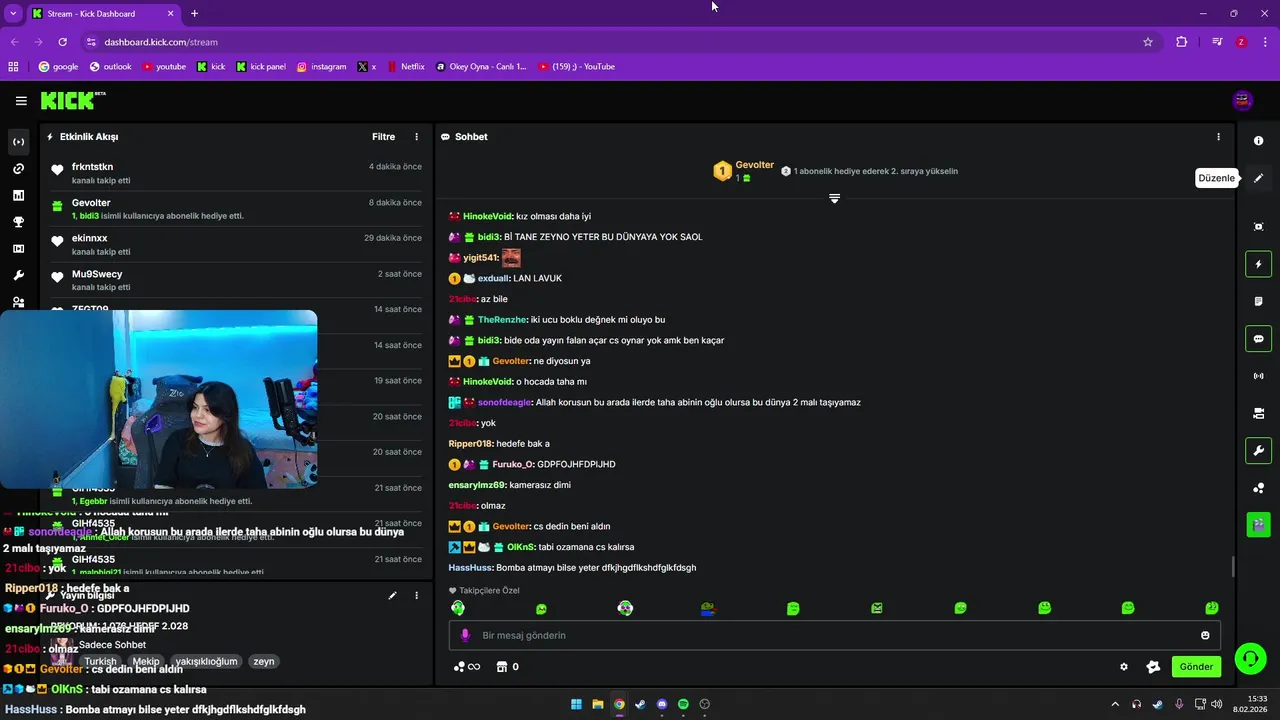The height and width of the screenshot is (720, 1280).
Task: Click the Mu9Swecy follow activity entry
Action: point(236,280)
